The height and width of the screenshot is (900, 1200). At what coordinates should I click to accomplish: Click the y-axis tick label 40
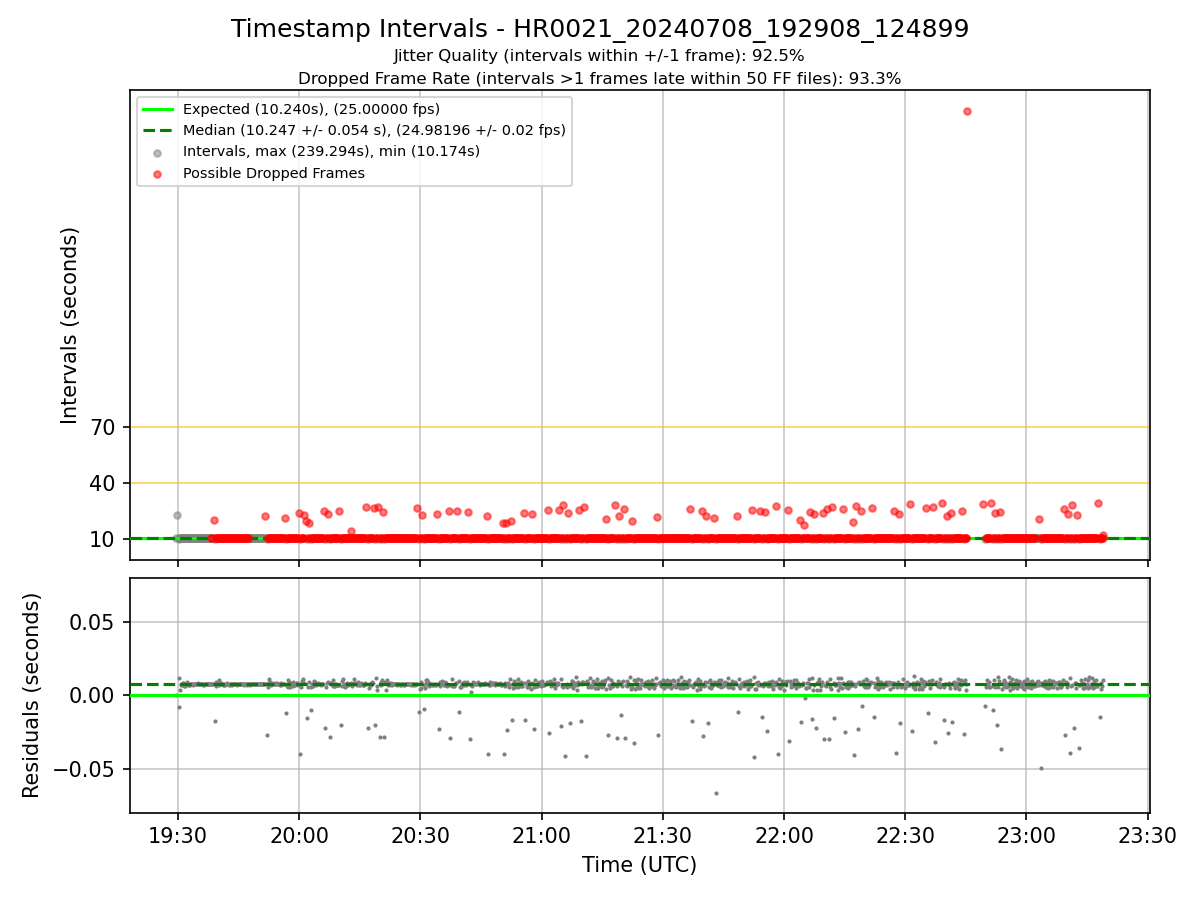[x=104, y=484]
